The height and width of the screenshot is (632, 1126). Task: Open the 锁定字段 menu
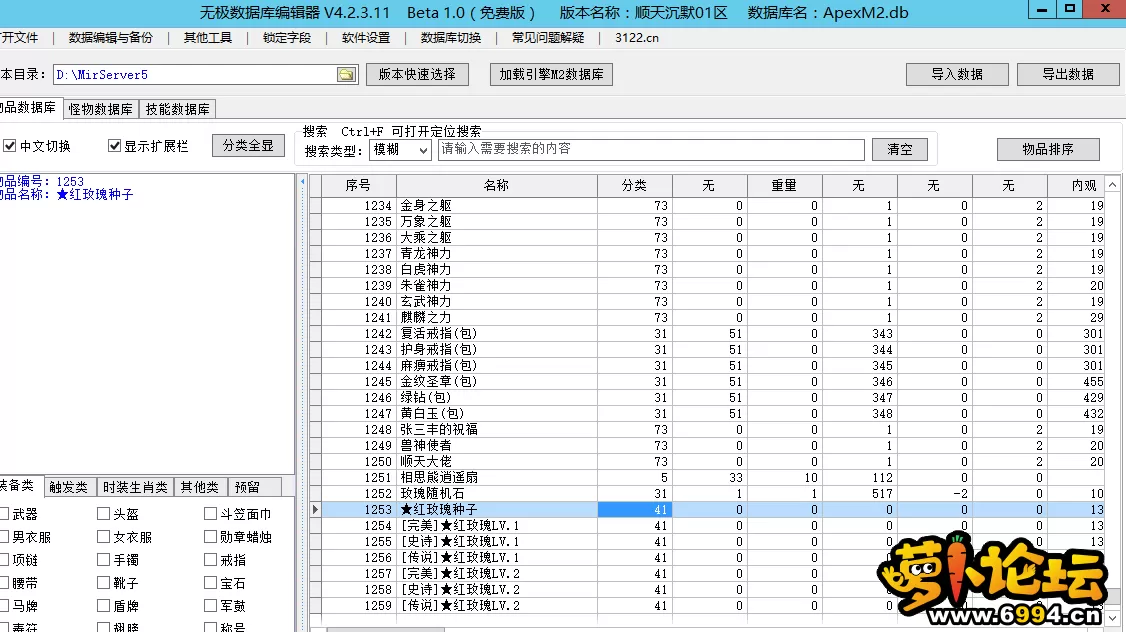[x=287, y=37]
